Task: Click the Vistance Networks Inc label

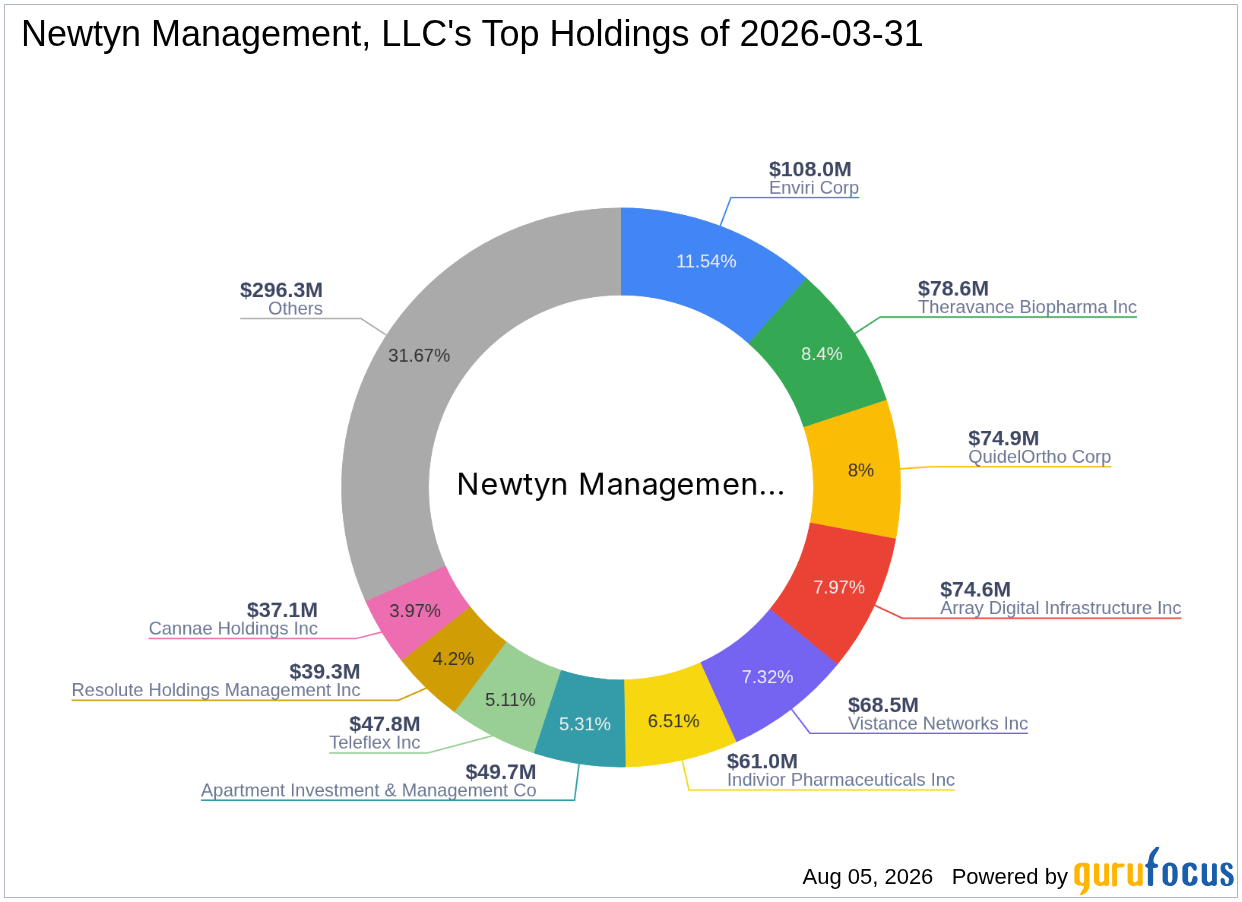Action: point(938,724)
